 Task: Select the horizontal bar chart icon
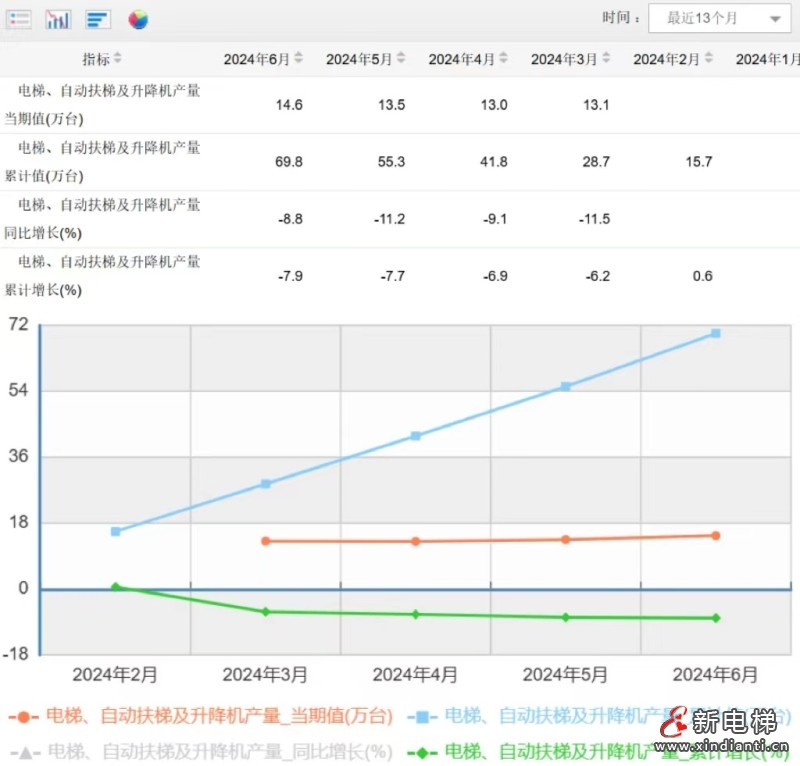(x=96, y=18)
